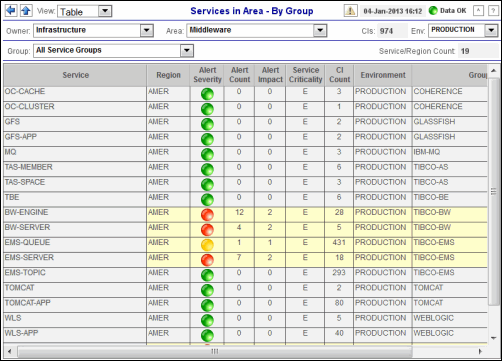Click yellow severity icon for EMS-QUEUE

pos(207,245)
